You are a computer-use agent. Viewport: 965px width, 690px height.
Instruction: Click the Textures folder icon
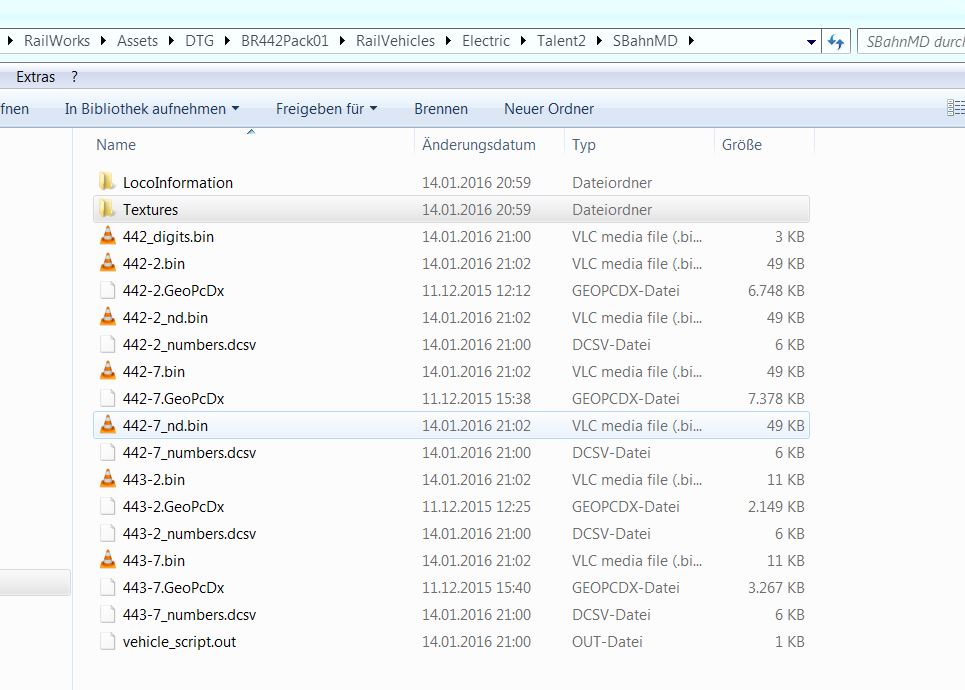[107, 209]
